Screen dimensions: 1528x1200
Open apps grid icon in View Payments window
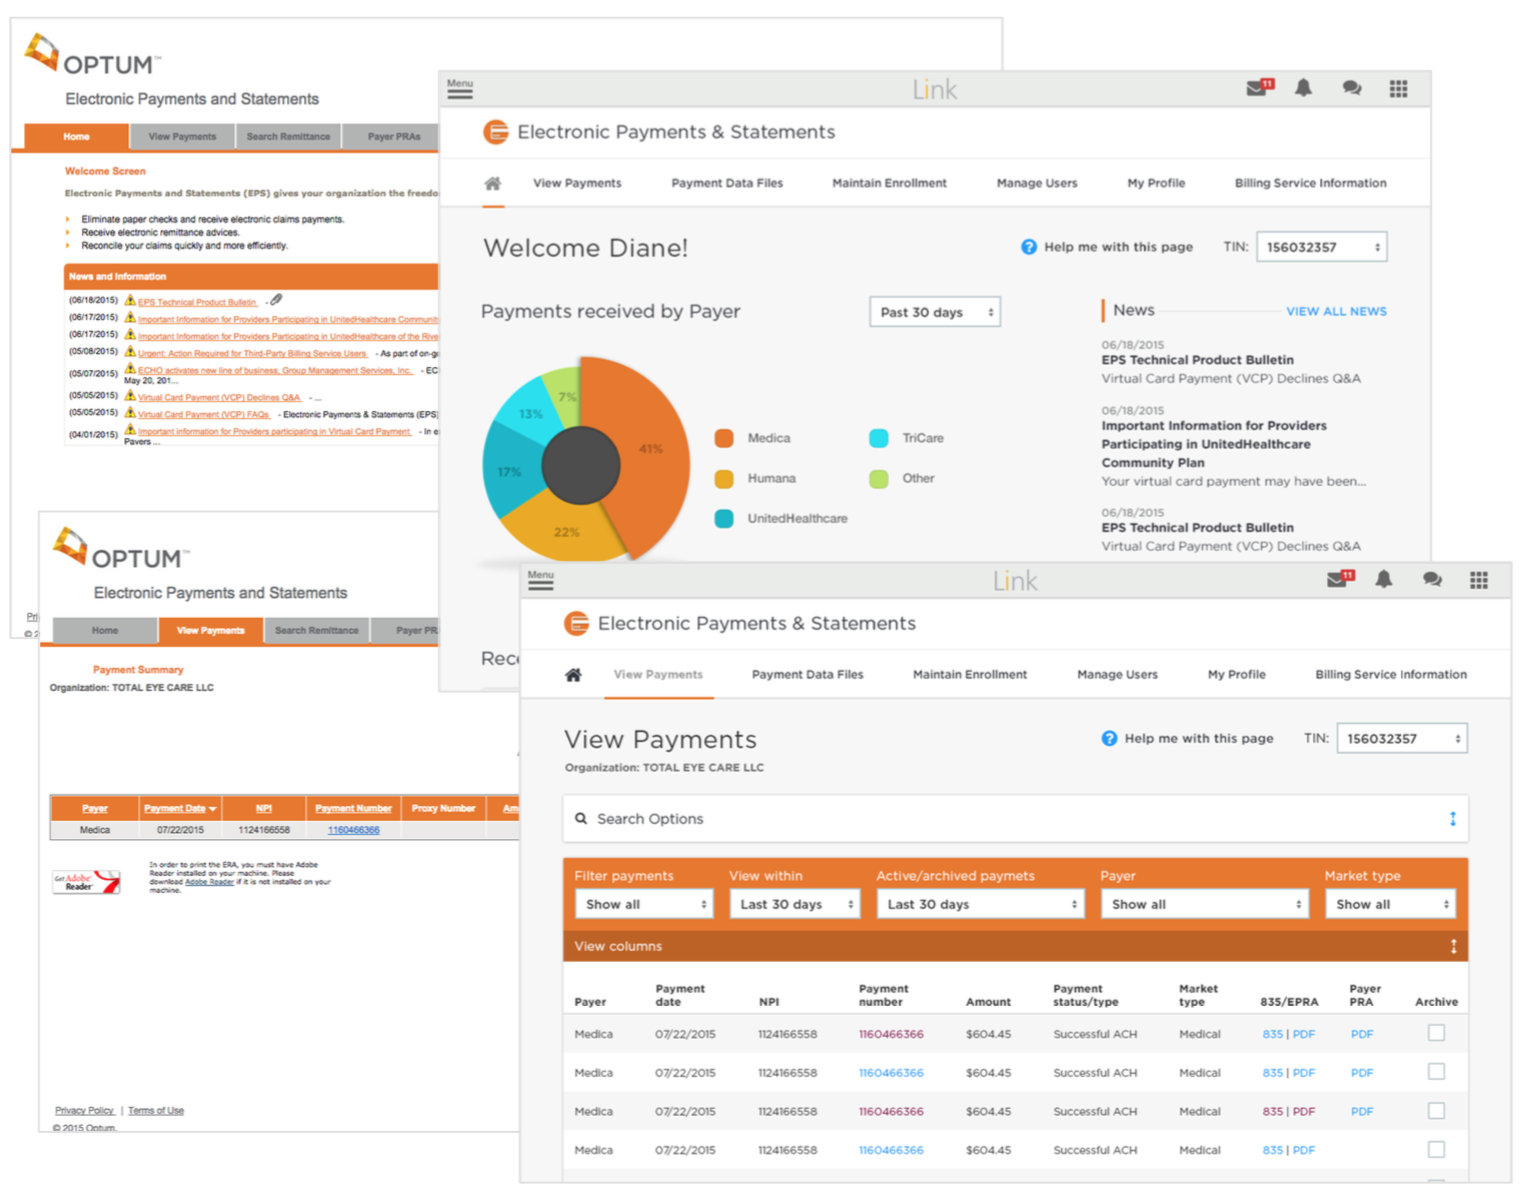1479,580
